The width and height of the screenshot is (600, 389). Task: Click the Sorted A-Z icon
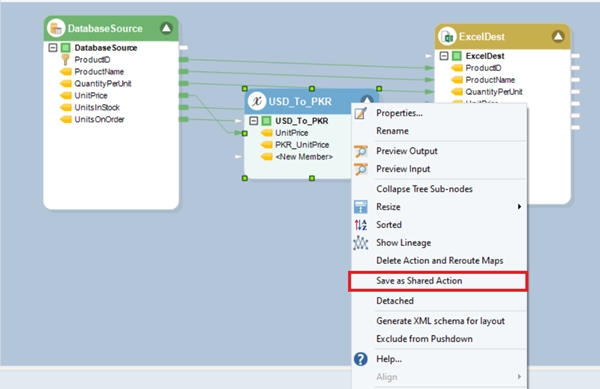360,225
